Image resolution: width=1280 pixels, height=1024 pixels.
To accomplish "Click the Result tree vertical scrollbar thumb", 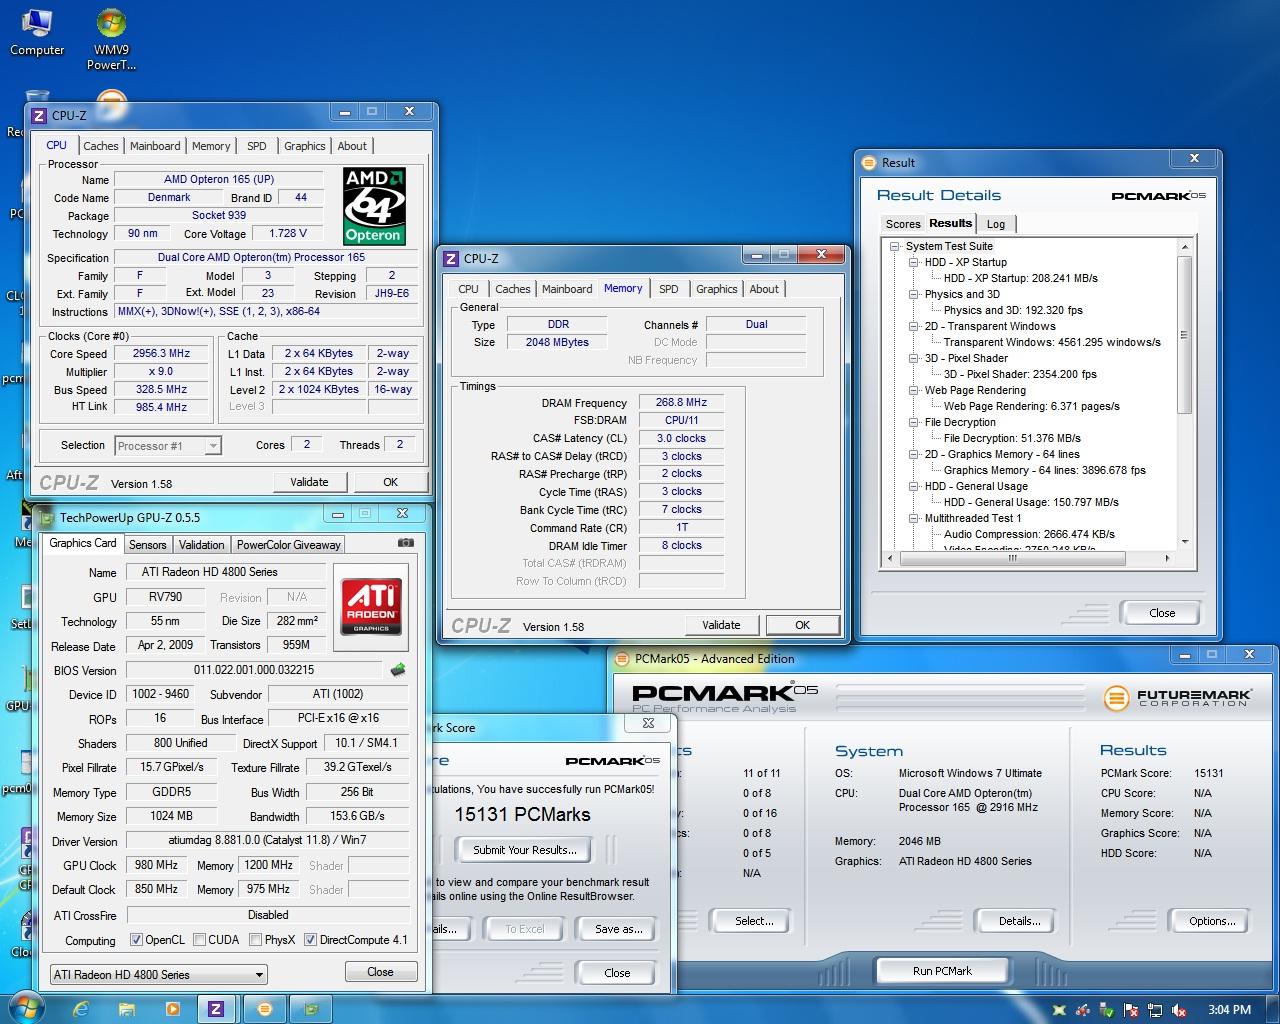I will pos(1185,334).
